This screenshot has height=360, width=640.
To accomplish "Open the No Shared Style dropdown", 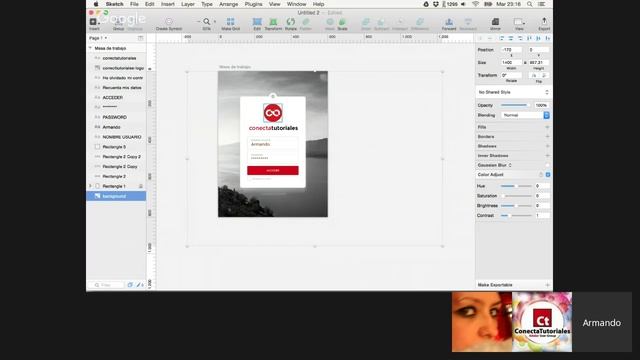I will click(x=513, y=92).
